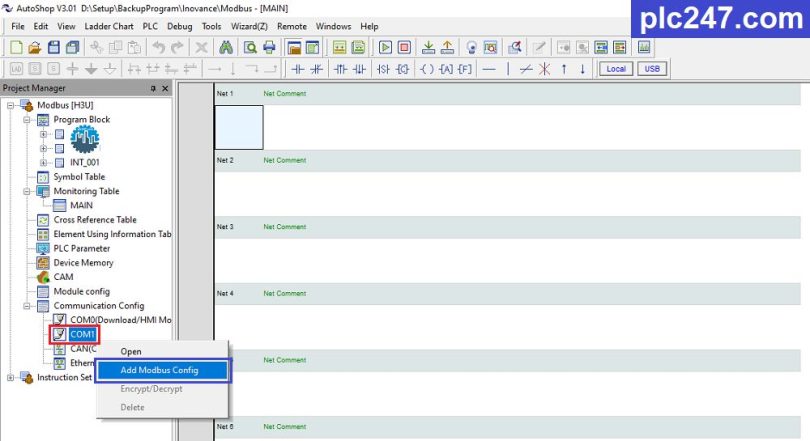The height and width of the screenshot is (441, 810).
Task: Click the Net 4 Net Comment text
Action: pos(285,293)
